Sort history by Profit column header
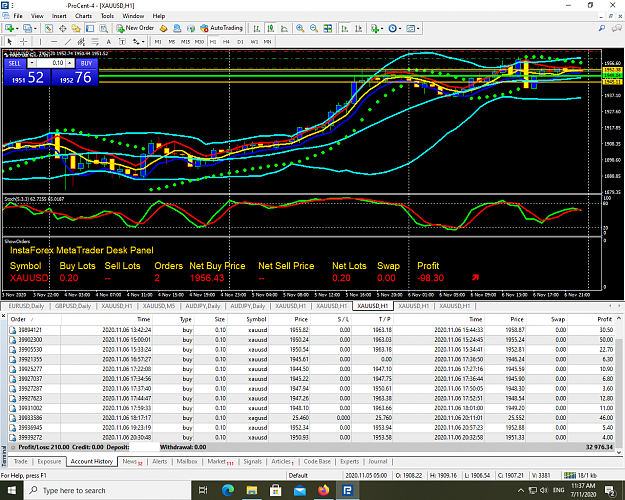625x500 pixels. (604, 319)
